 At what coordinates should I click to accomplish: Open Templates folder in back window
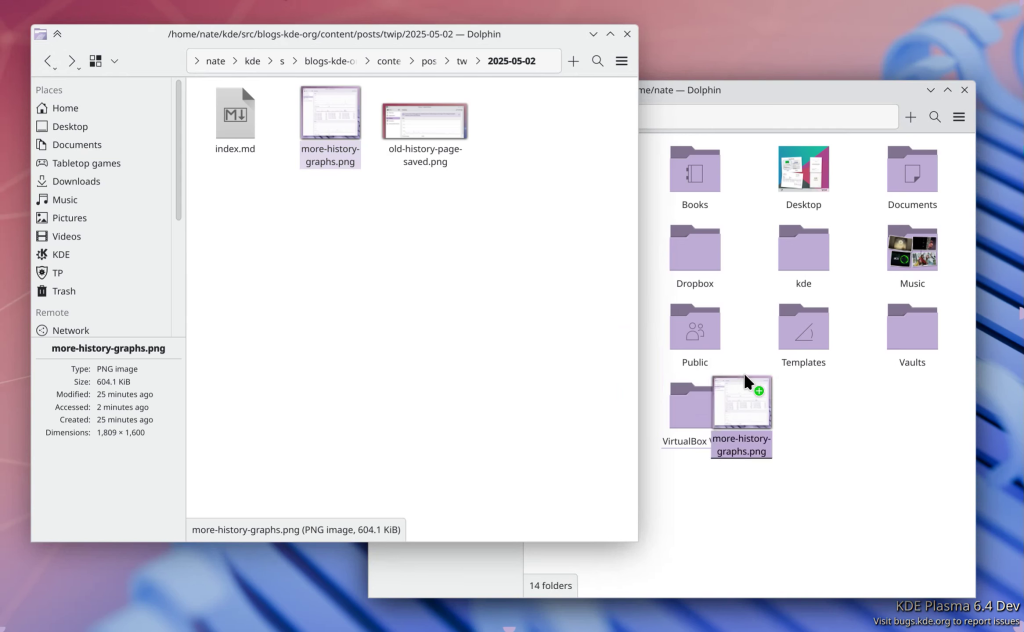(803, 336)
